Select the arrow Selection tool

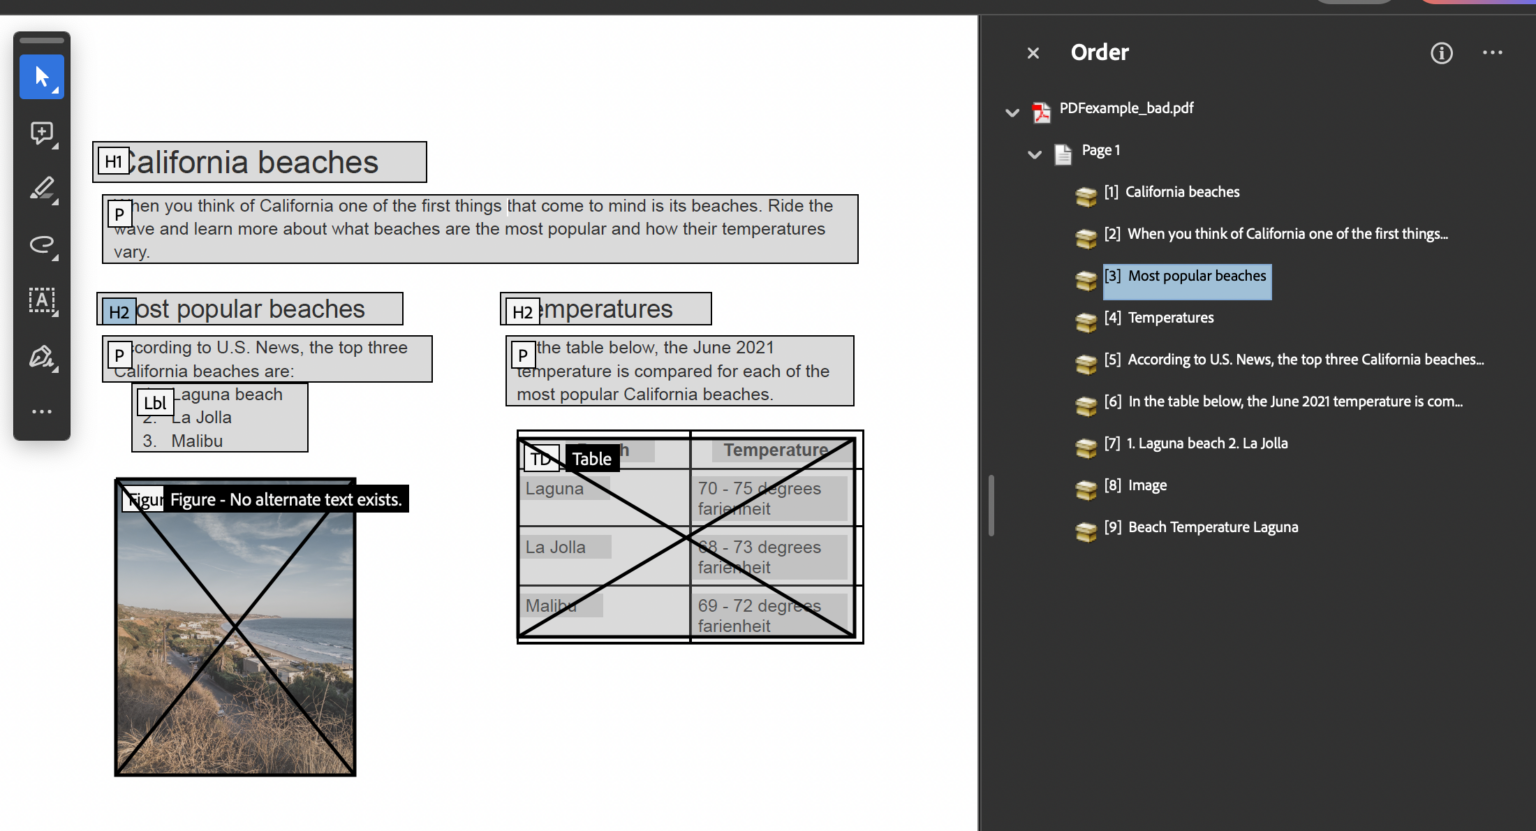pyautogui.click(x=41, y=77)
